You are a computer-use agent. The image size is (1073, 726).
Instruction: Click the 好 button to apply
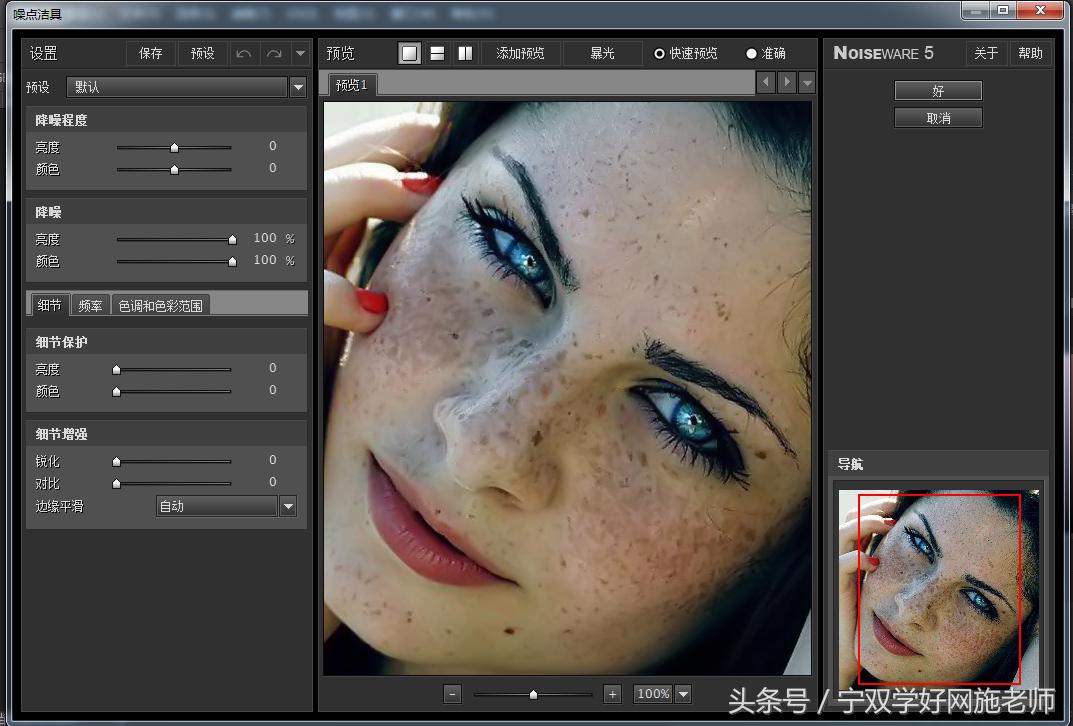pyautogui.click(x=937, y=90)
